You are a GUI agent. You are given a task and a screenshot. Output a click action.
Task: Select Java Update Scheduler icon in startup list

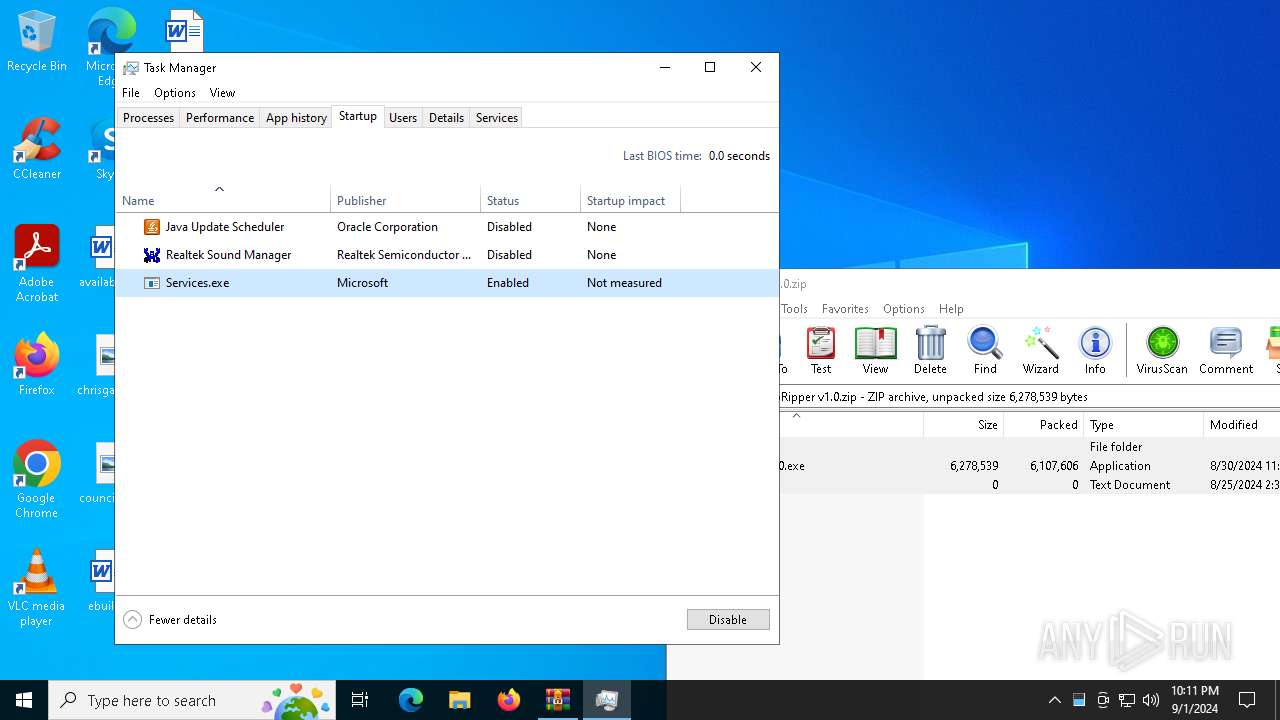click(152, 227)
